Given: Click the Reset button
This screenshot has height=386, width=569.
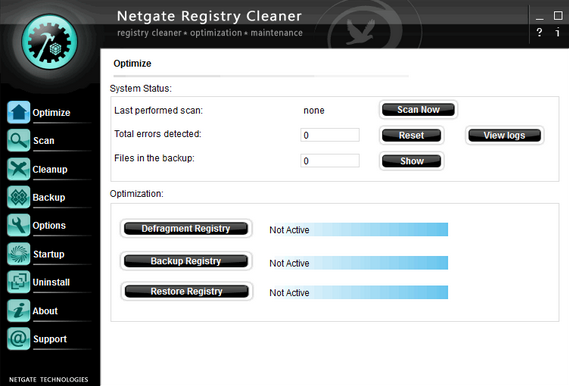Looking at the screenshot, I should pos(412,135).
